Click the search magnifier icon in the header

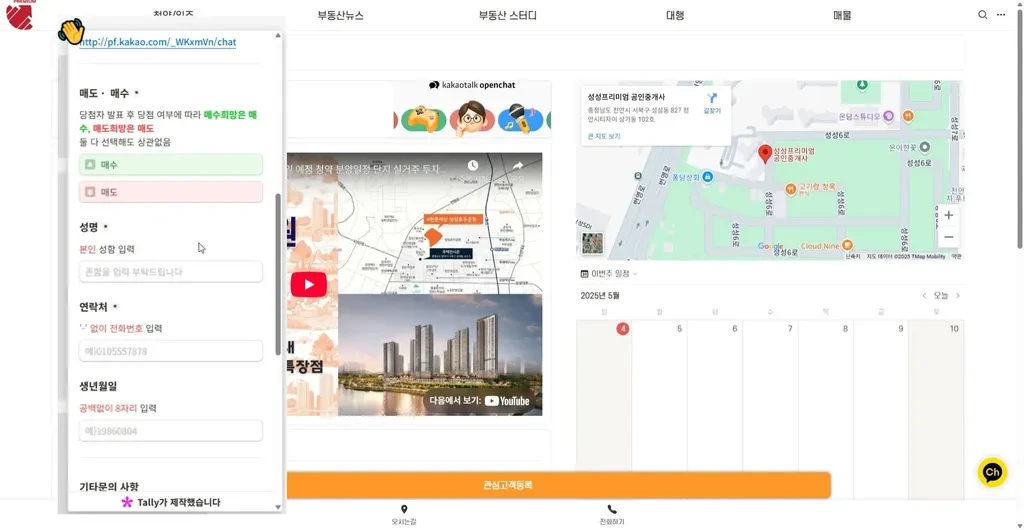982,15
